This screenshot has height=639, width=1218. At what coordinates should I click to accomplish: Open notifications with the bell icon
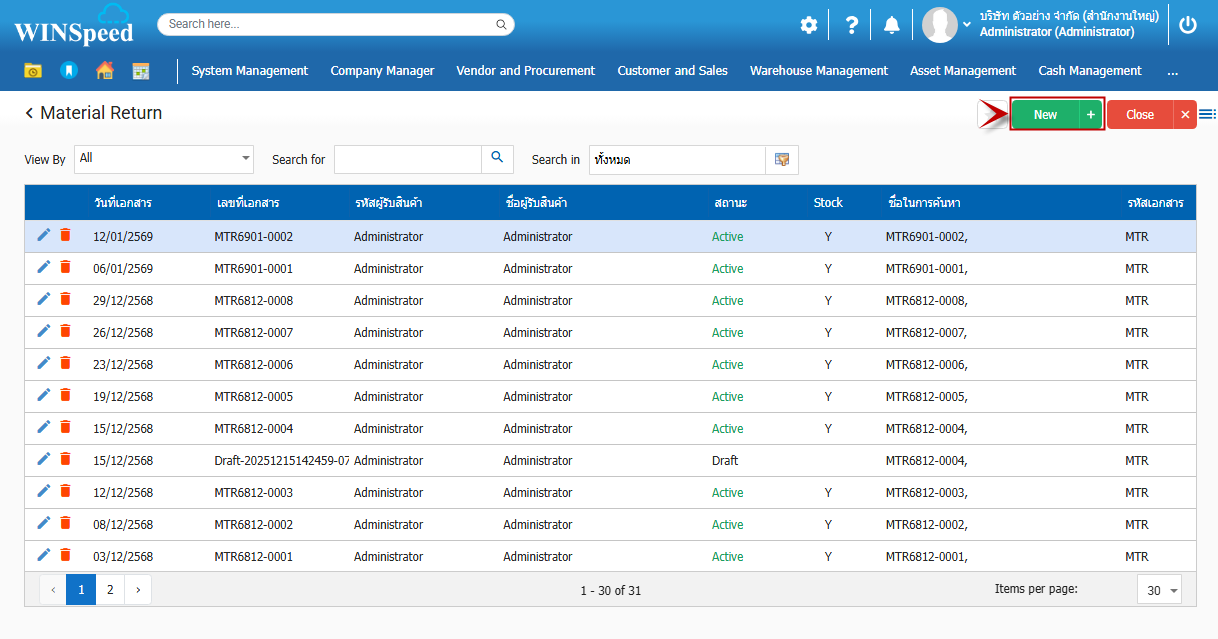(x=891, y=25)
